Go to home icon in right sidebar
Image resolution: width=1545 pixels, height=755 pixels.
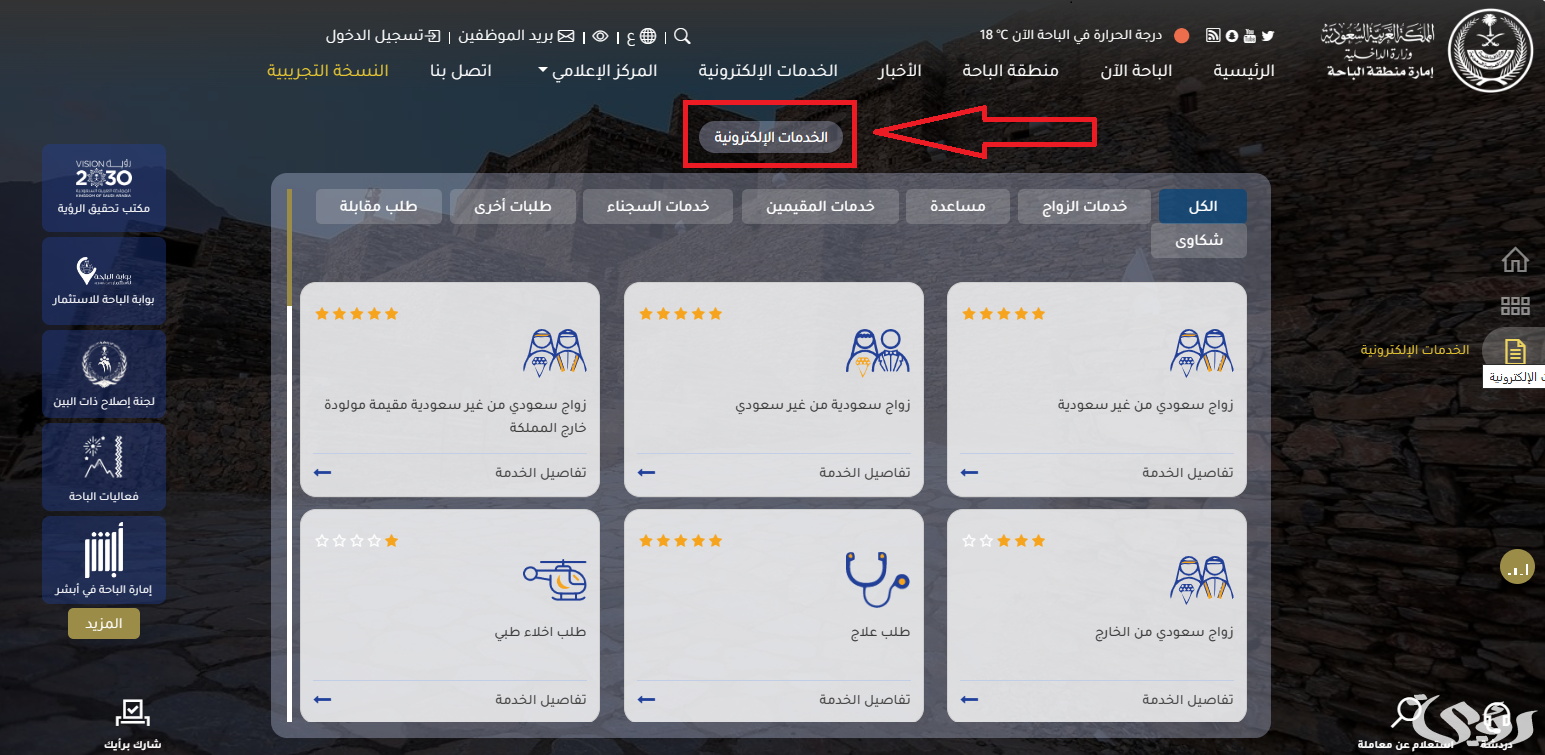coord(1515,260)
